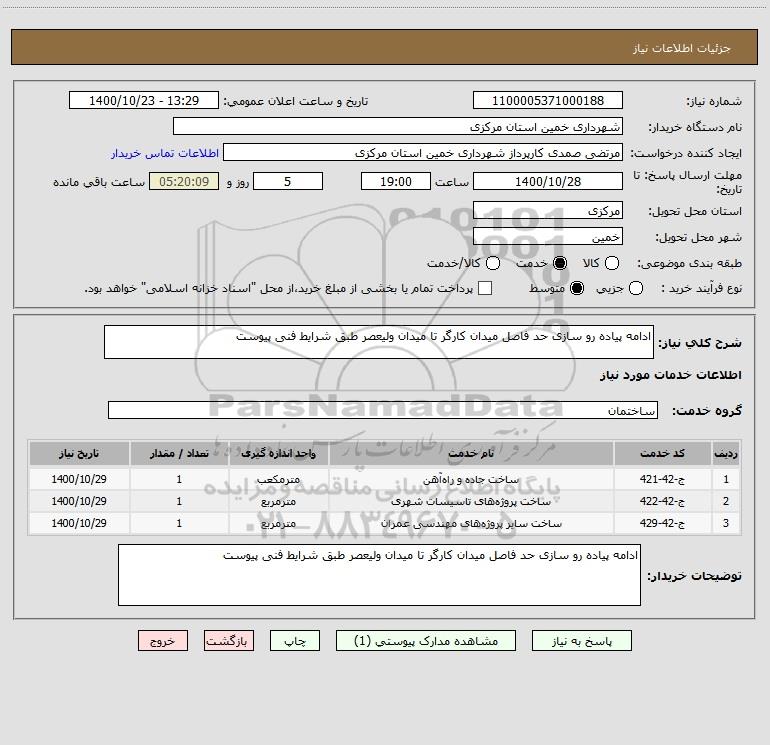Open the اطلاعات تماس خریدار link

165,153
